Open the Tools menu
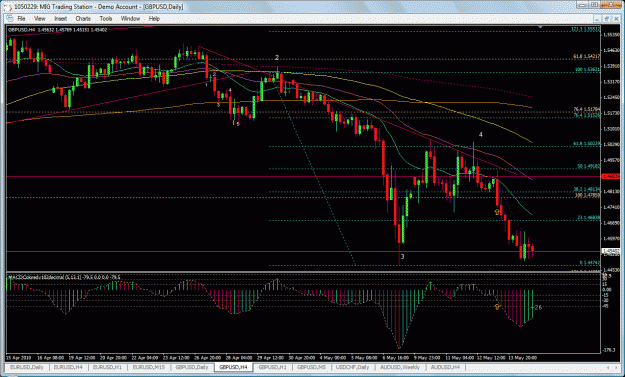The width and height of the screenshot is (625, 377). click(106, 19)
